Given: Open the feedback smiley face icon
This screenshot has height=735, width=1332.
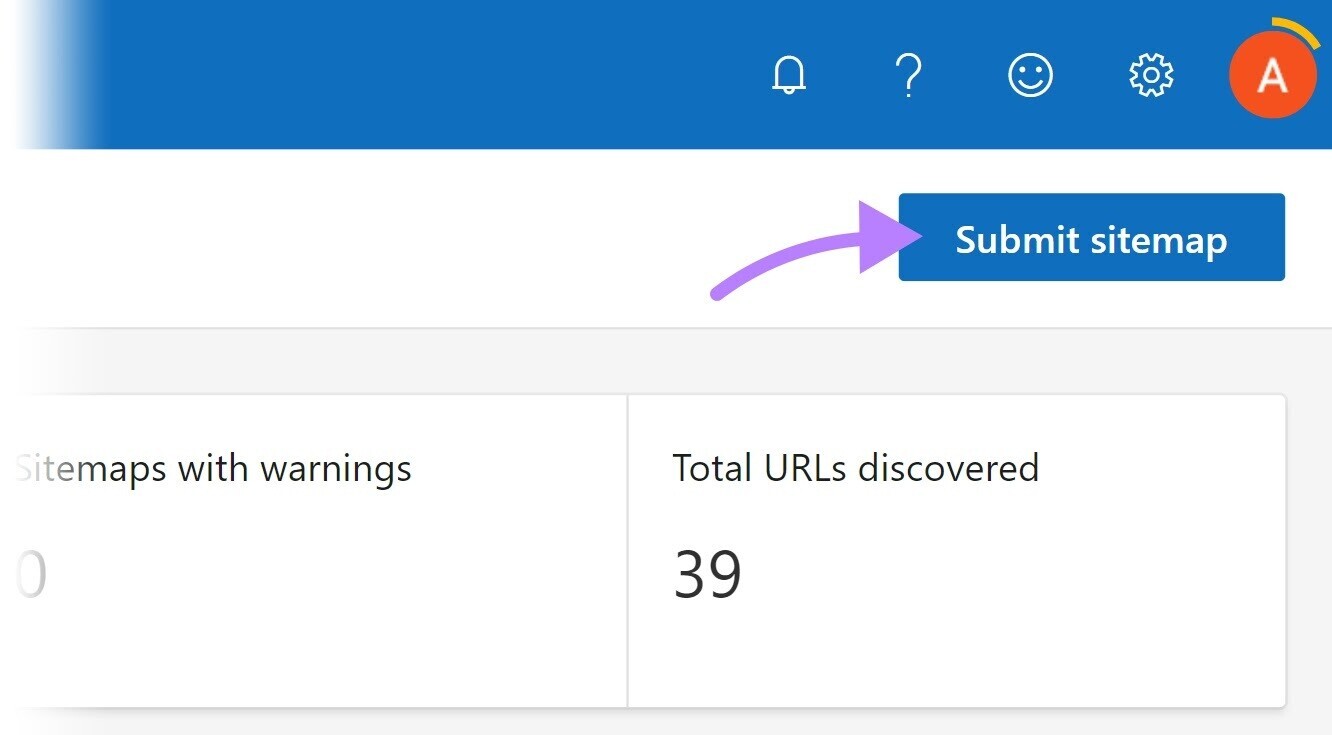Looking at the screenshot, I should [1031, 74].
